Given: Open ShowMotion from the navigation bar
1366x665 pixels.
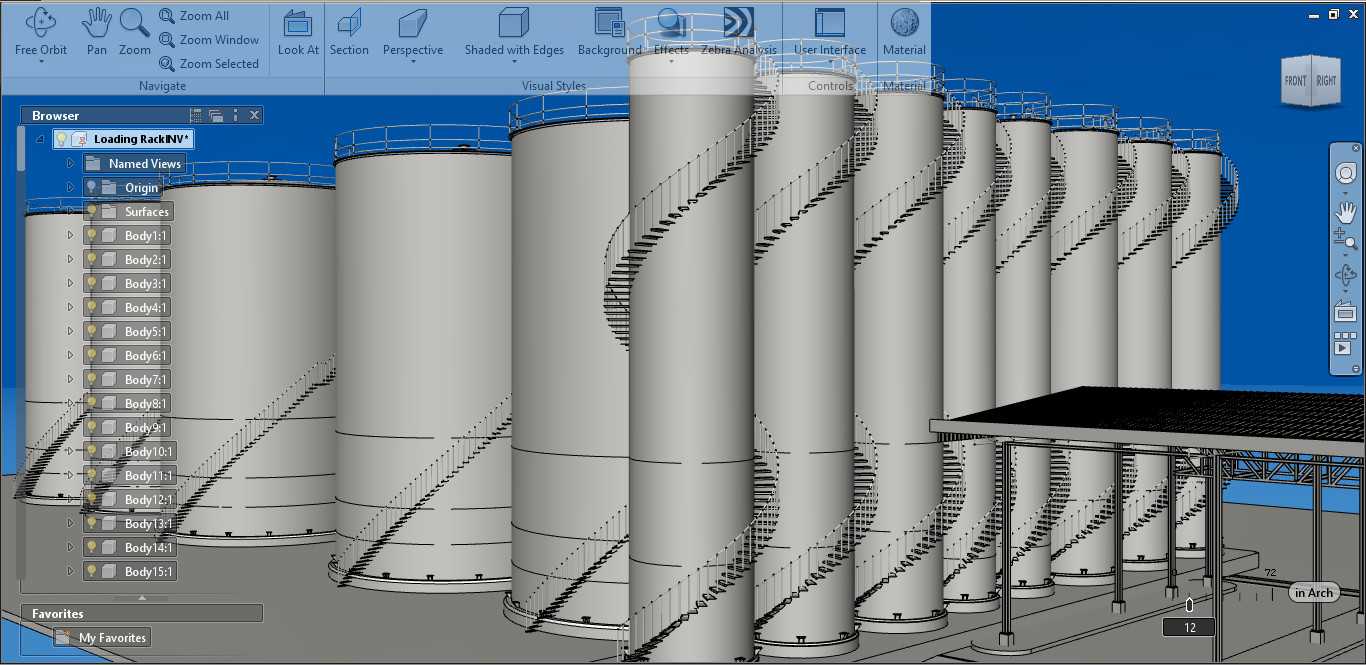Looking at the screenshot, I should [x=1345, y=344].
